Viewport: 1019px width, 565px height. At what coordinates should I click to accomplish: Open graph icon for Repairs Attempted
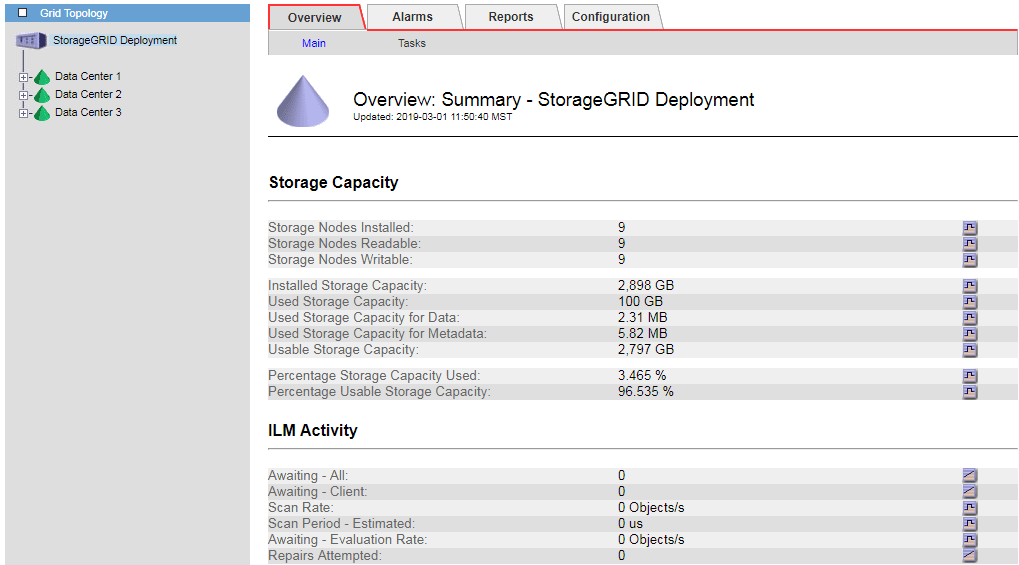(x=969, y=556)
